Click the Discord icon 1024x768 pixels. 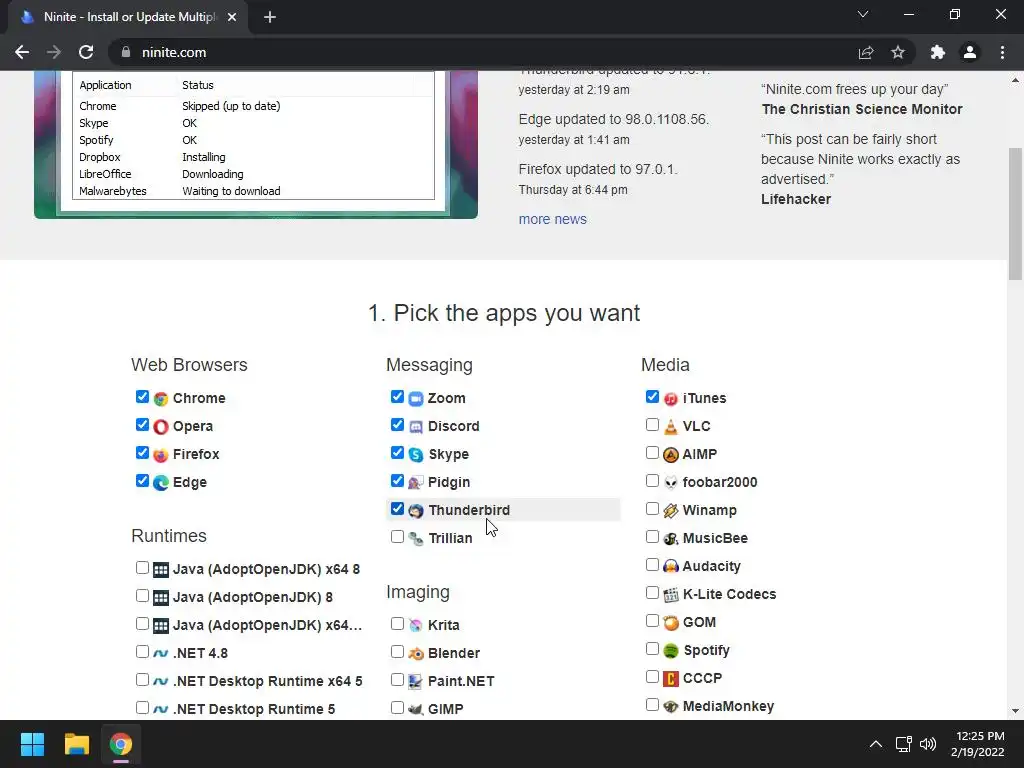pyautogui.click(x=416, y=426)
